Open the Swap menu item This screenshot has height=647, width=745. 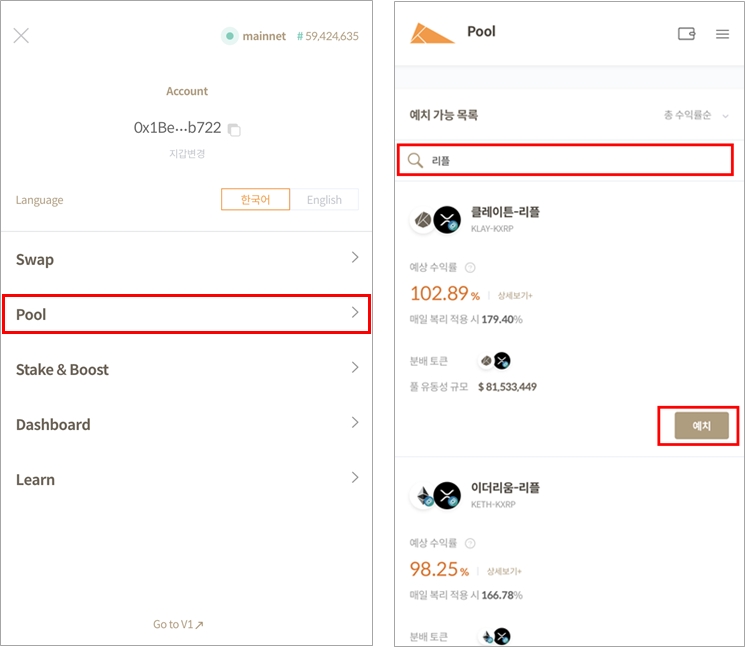[x=187, y=259]
